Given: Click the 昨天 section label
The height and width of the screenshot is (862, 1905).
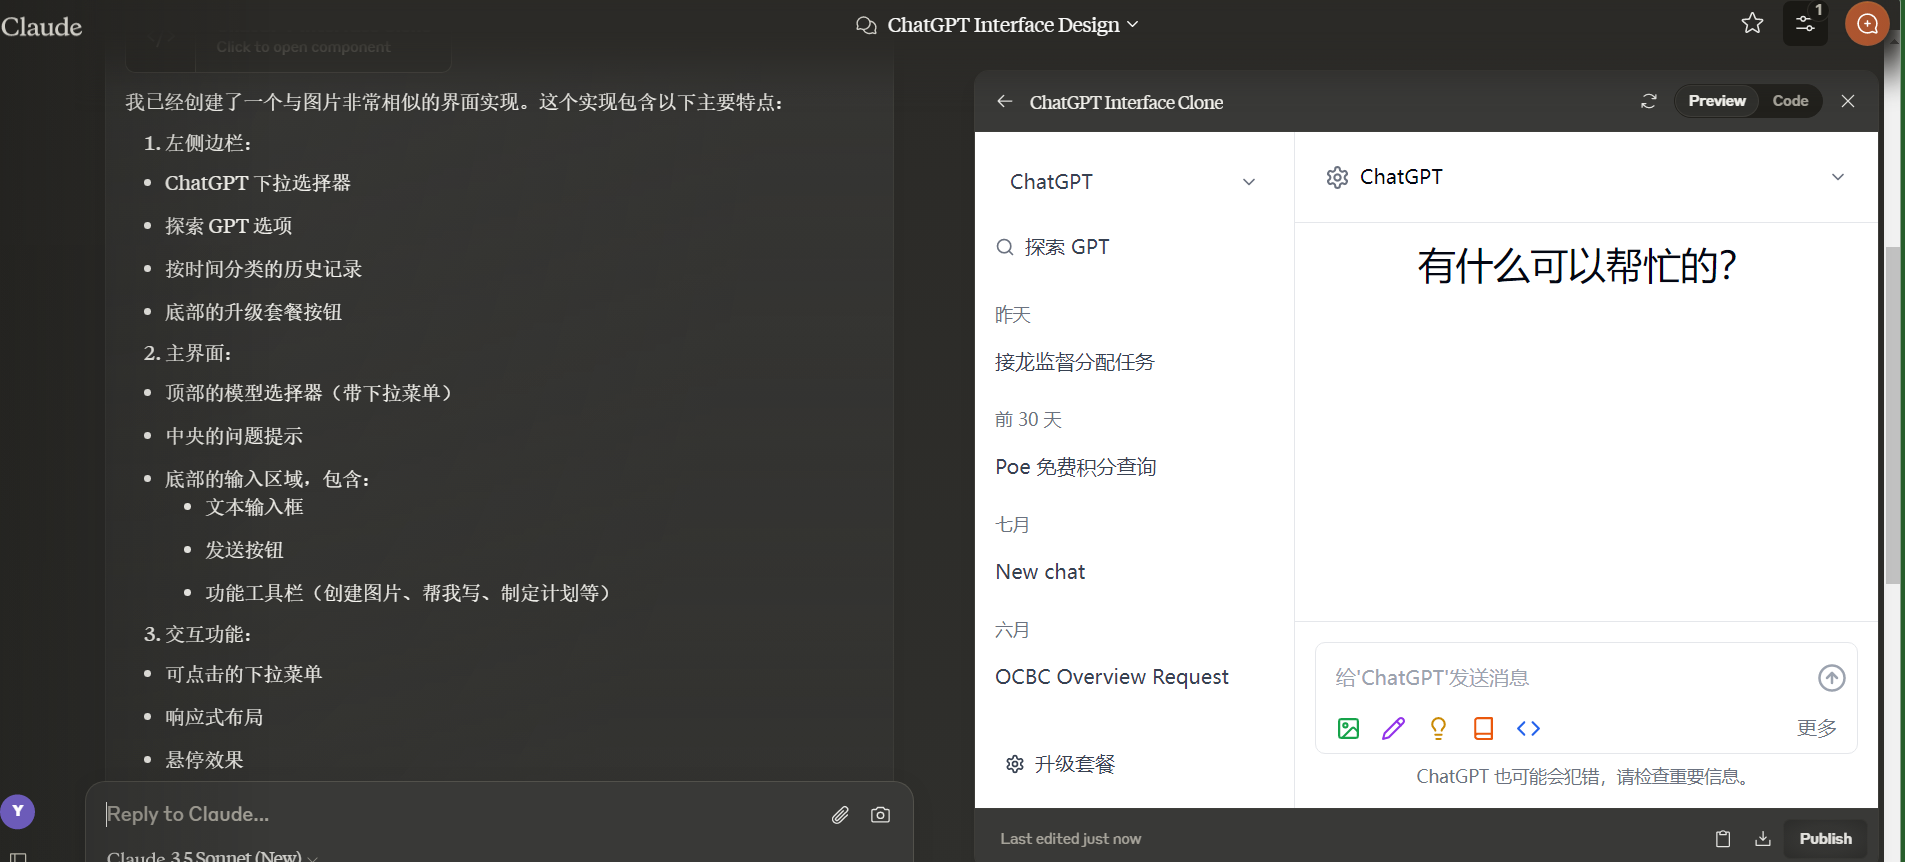Looking at the screenshot, I should 1013,315.
